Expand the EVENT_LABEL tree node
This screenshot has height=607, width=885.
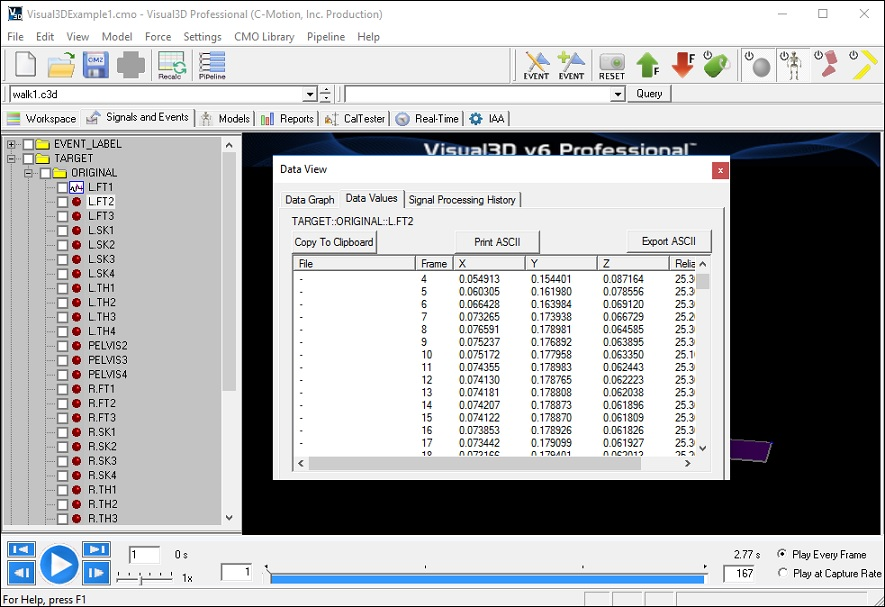pyautogui.click(x=11, y=144)
